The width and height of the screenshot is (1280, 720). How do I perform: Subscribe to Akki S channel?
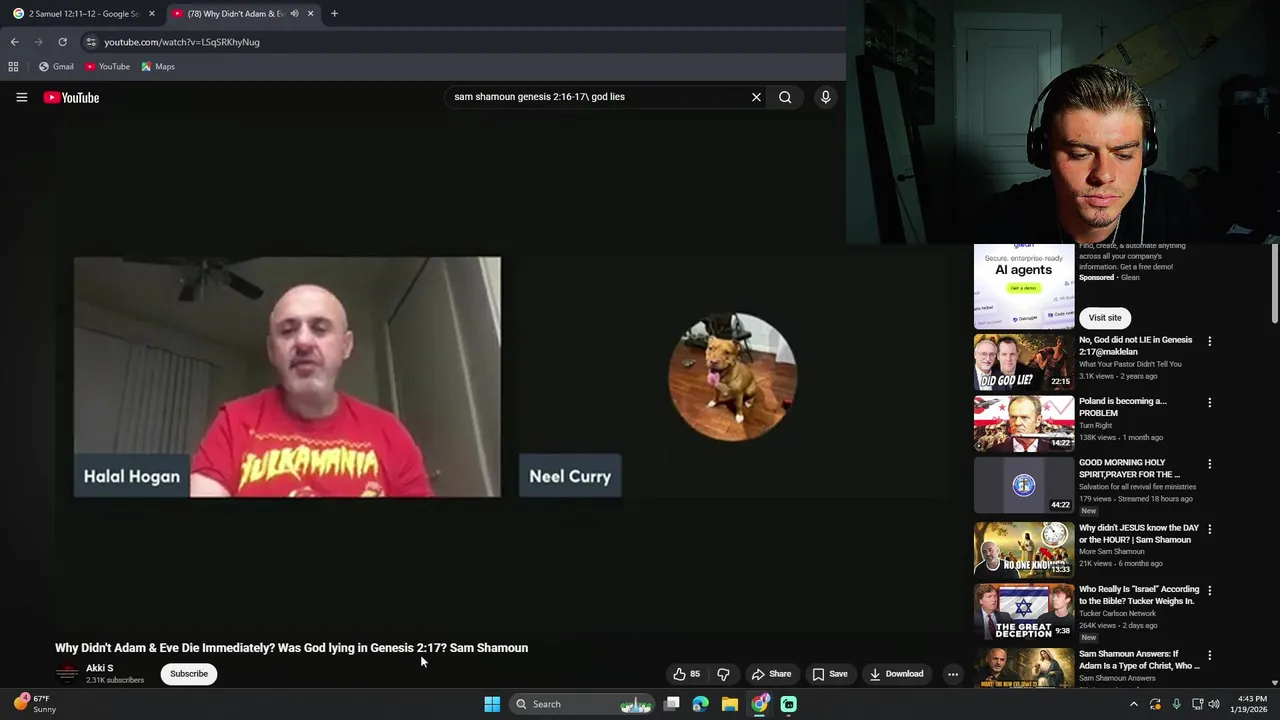coord(189,674)
